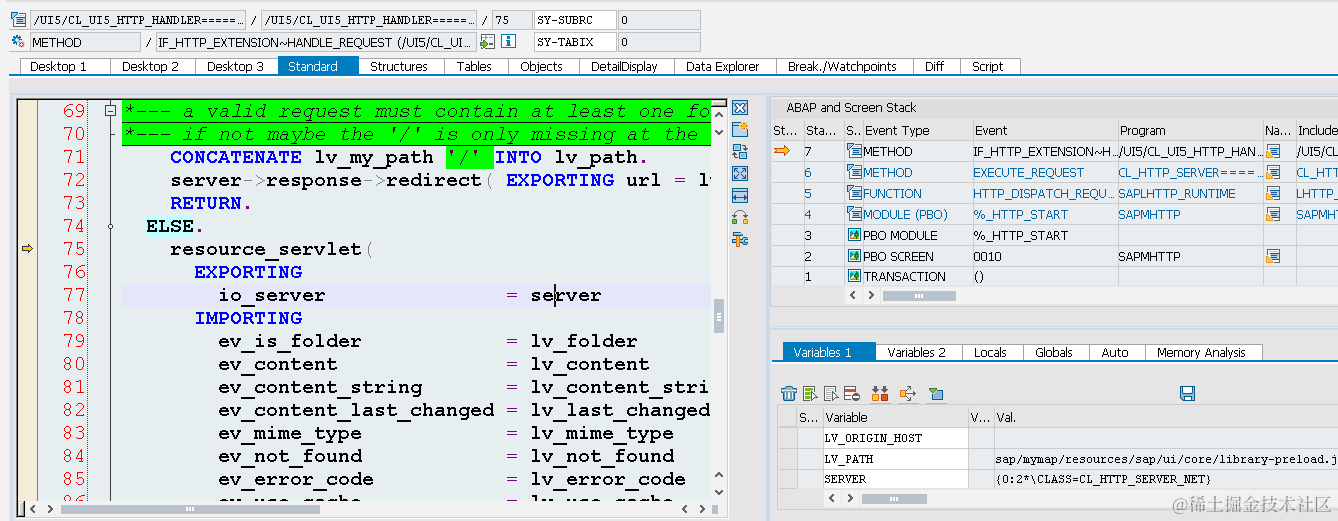Open the Break./Watchpoints tab
Screen dimensions: 1338x521
click(842, 66)
